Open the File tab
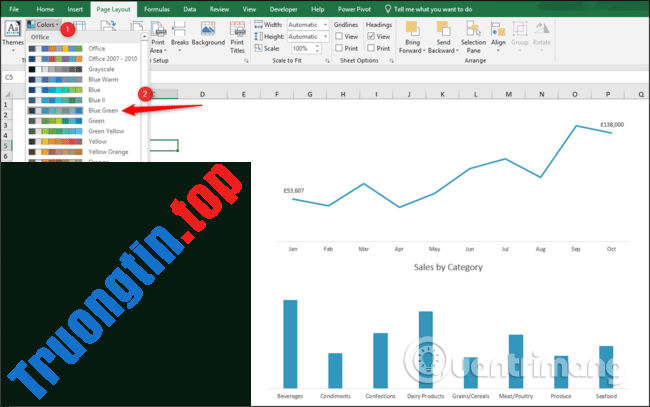 (x=14, y=9)
